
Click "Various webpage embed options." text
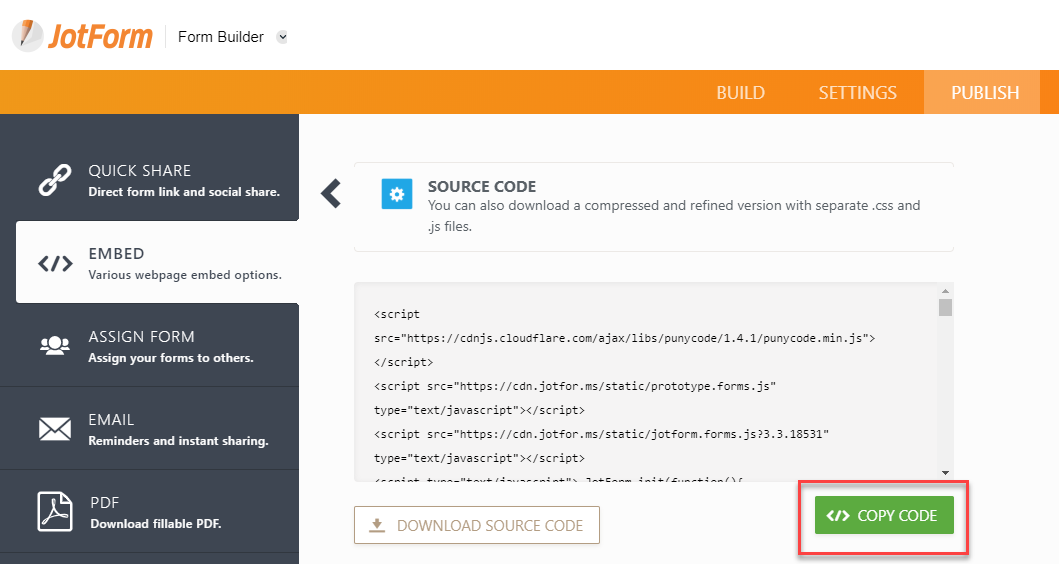tap(185, 275)
